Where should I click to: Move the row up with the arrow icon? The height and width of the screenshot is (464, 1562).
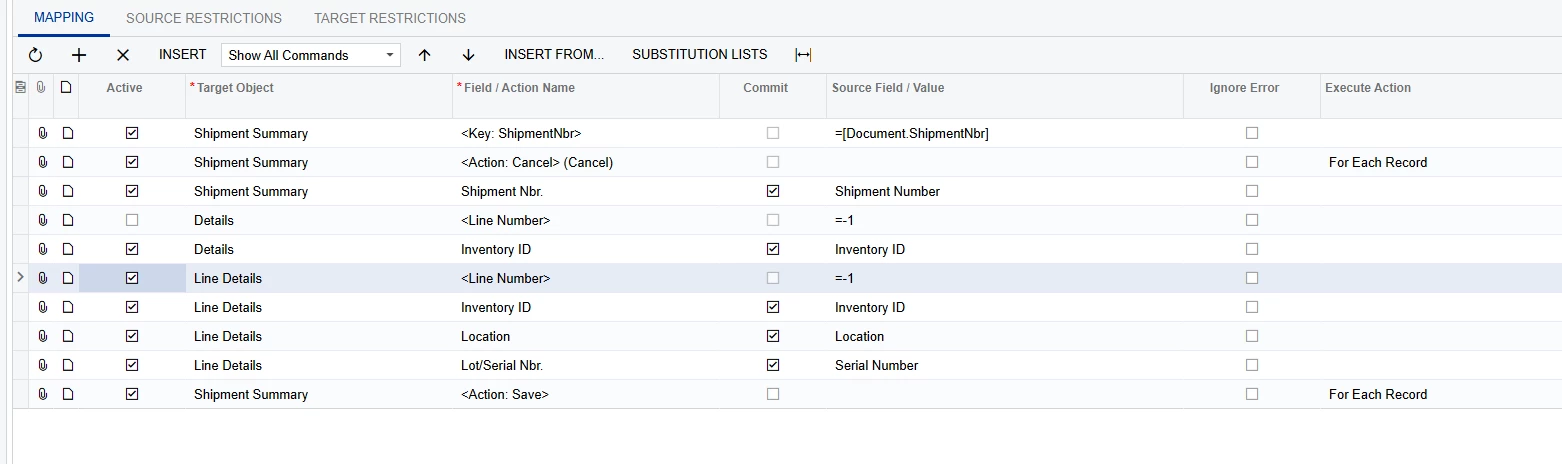pyautogui.click(x=424, y=55)
